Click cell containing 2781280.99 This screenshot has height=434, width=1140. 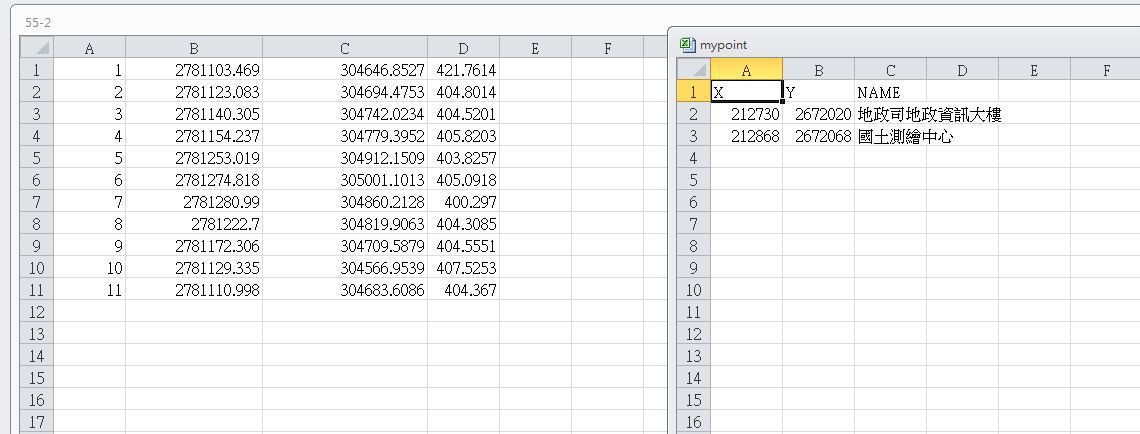(x=194, y=201)
